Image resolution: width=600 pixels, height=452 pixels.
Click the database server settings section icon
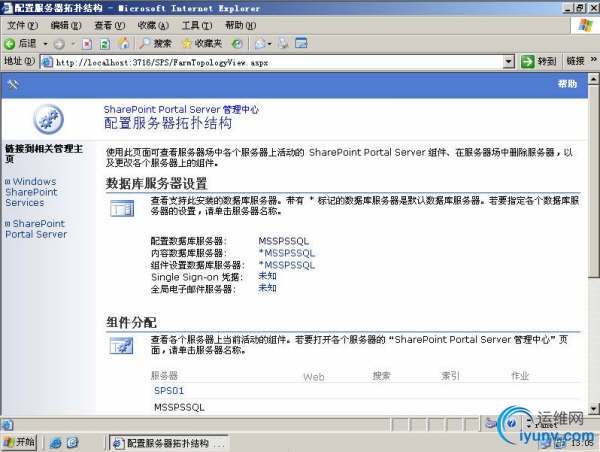click(122, 209)
